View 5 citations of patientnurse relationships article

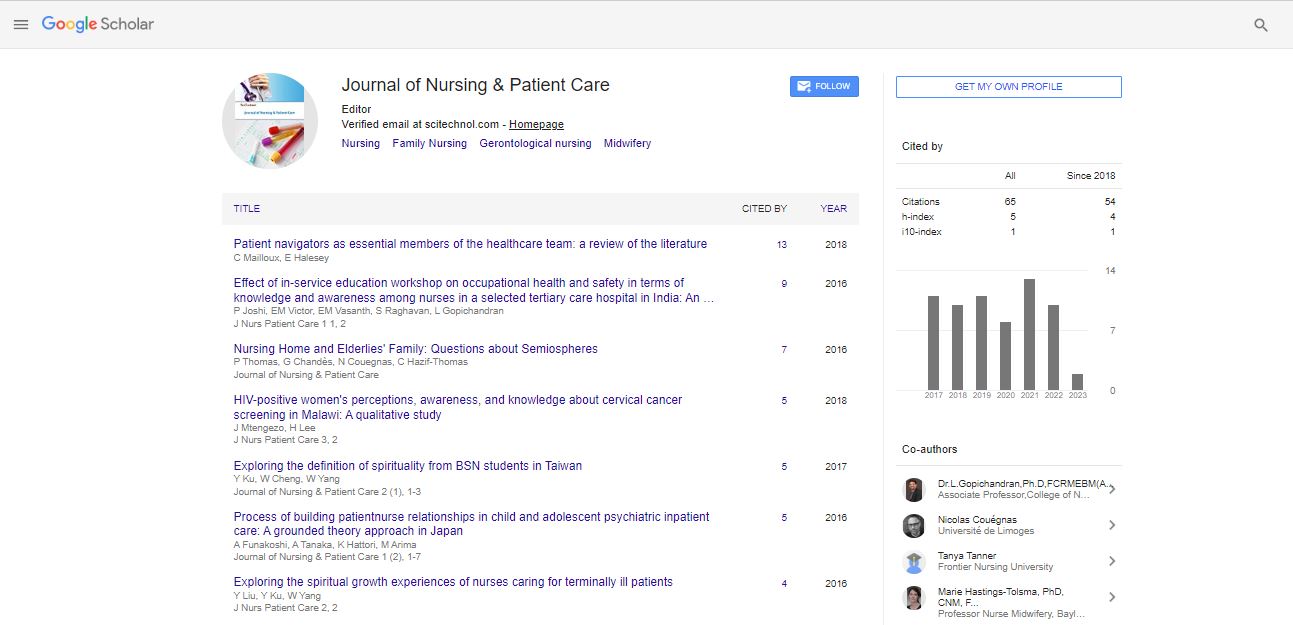click(784, 518)
